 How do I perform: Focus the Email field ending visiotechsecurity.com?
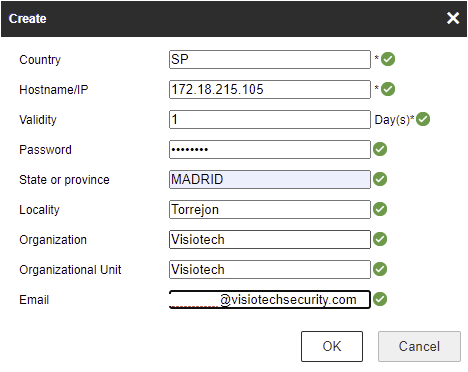coord(270,300)
